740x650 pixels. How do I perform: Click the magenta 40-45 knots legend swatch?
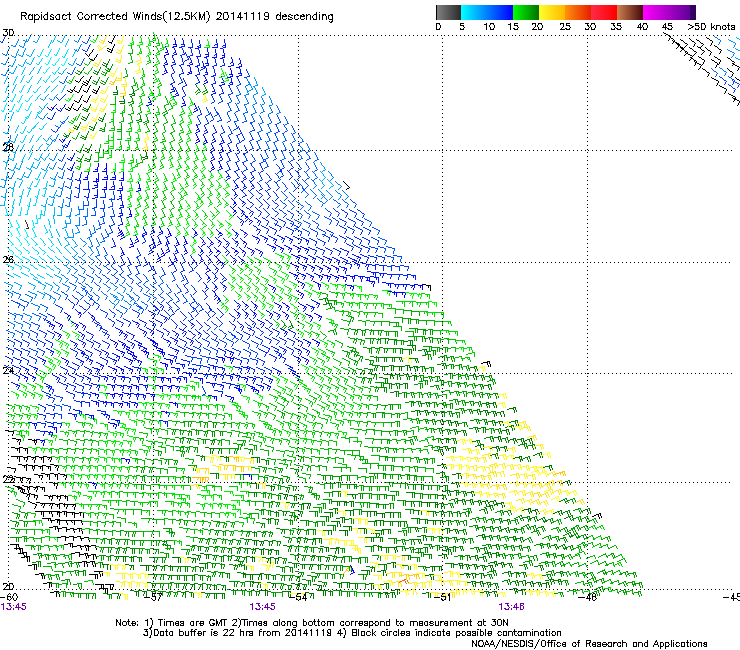tap(656, 12)
